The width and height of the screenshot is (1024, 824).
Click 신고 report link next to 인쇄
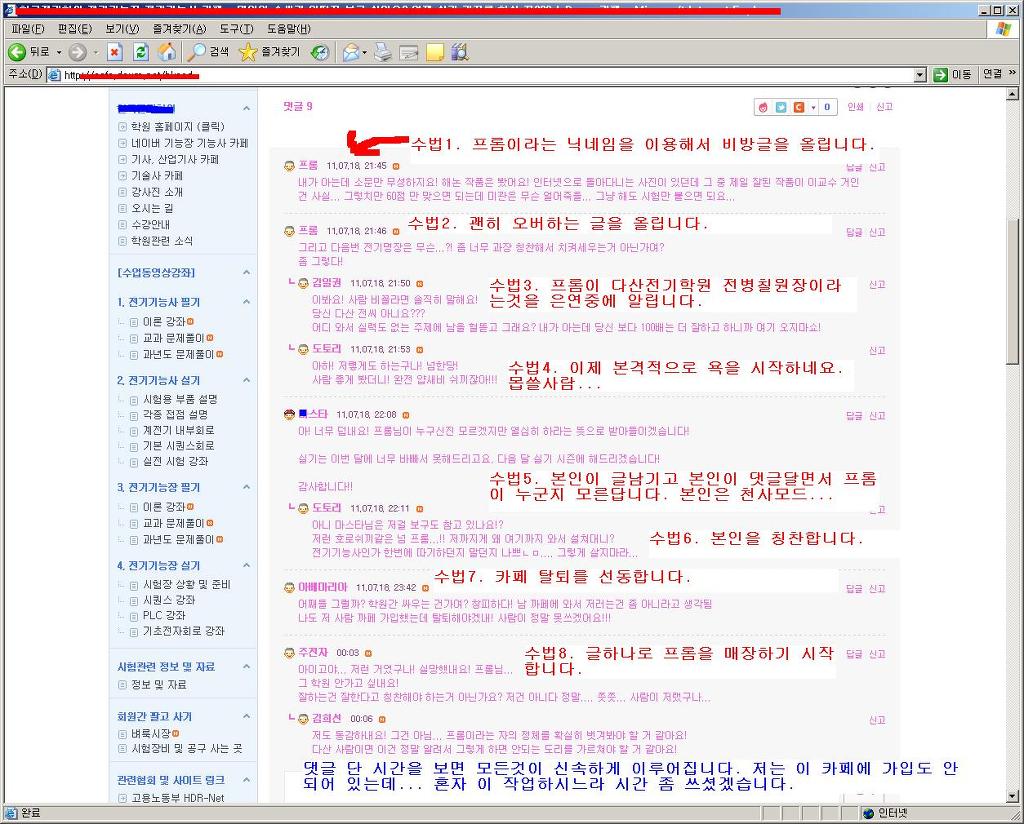point(884,107)
